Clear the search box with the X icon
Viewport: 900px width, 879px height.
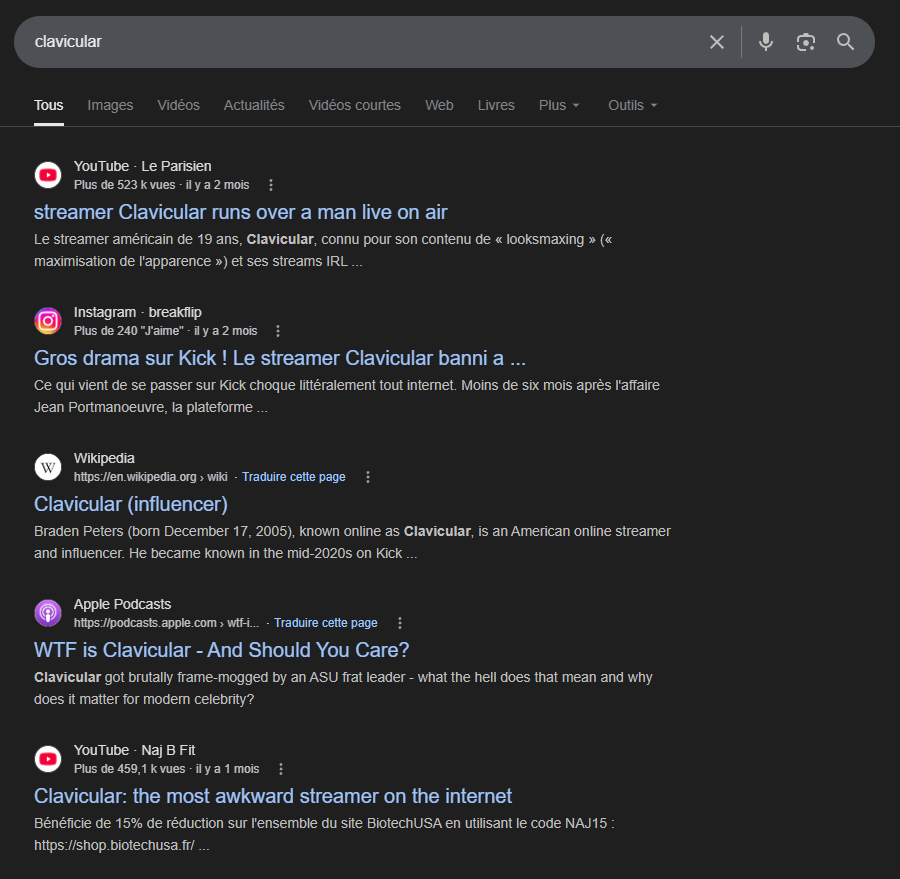pyautogui.click(x=717, y=42)
